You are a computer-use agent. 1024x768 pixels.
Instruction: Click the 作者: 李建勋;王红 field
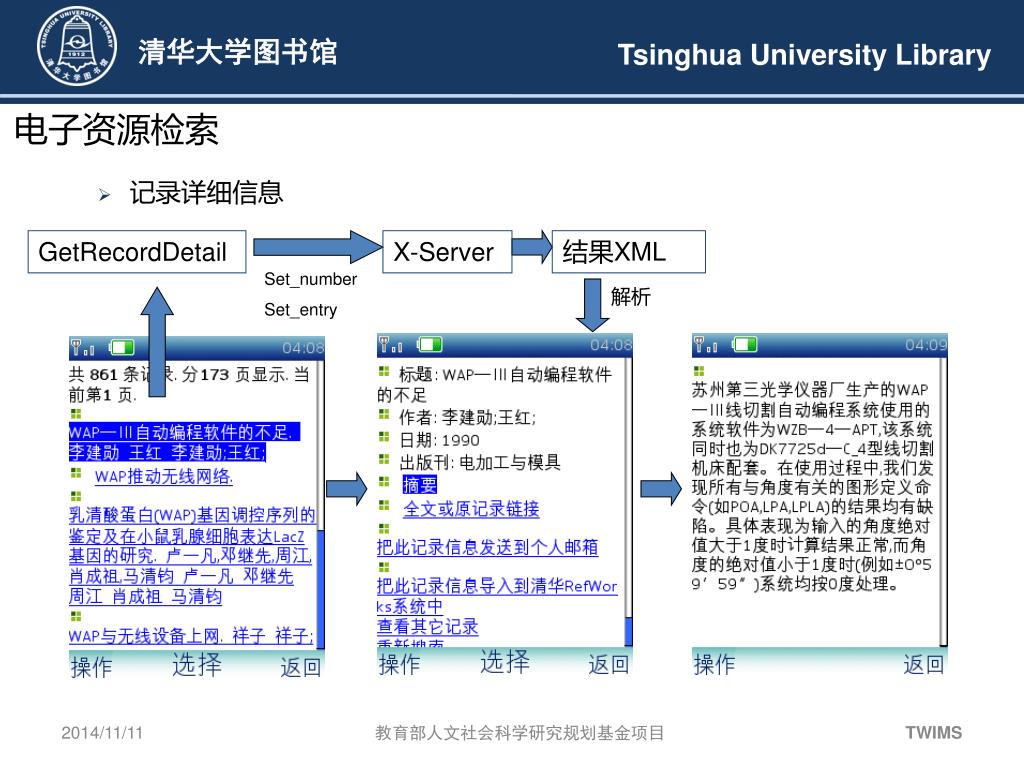467,417
